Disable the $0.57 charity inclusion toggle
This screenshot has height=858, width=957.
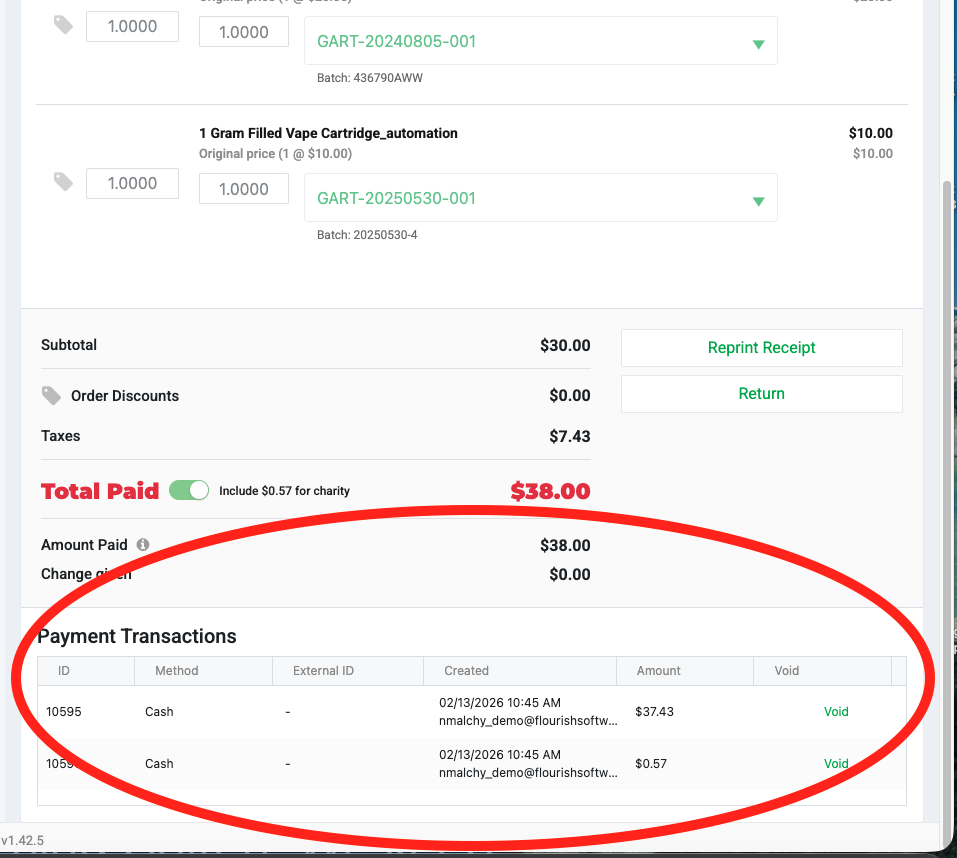click(189, 490)
